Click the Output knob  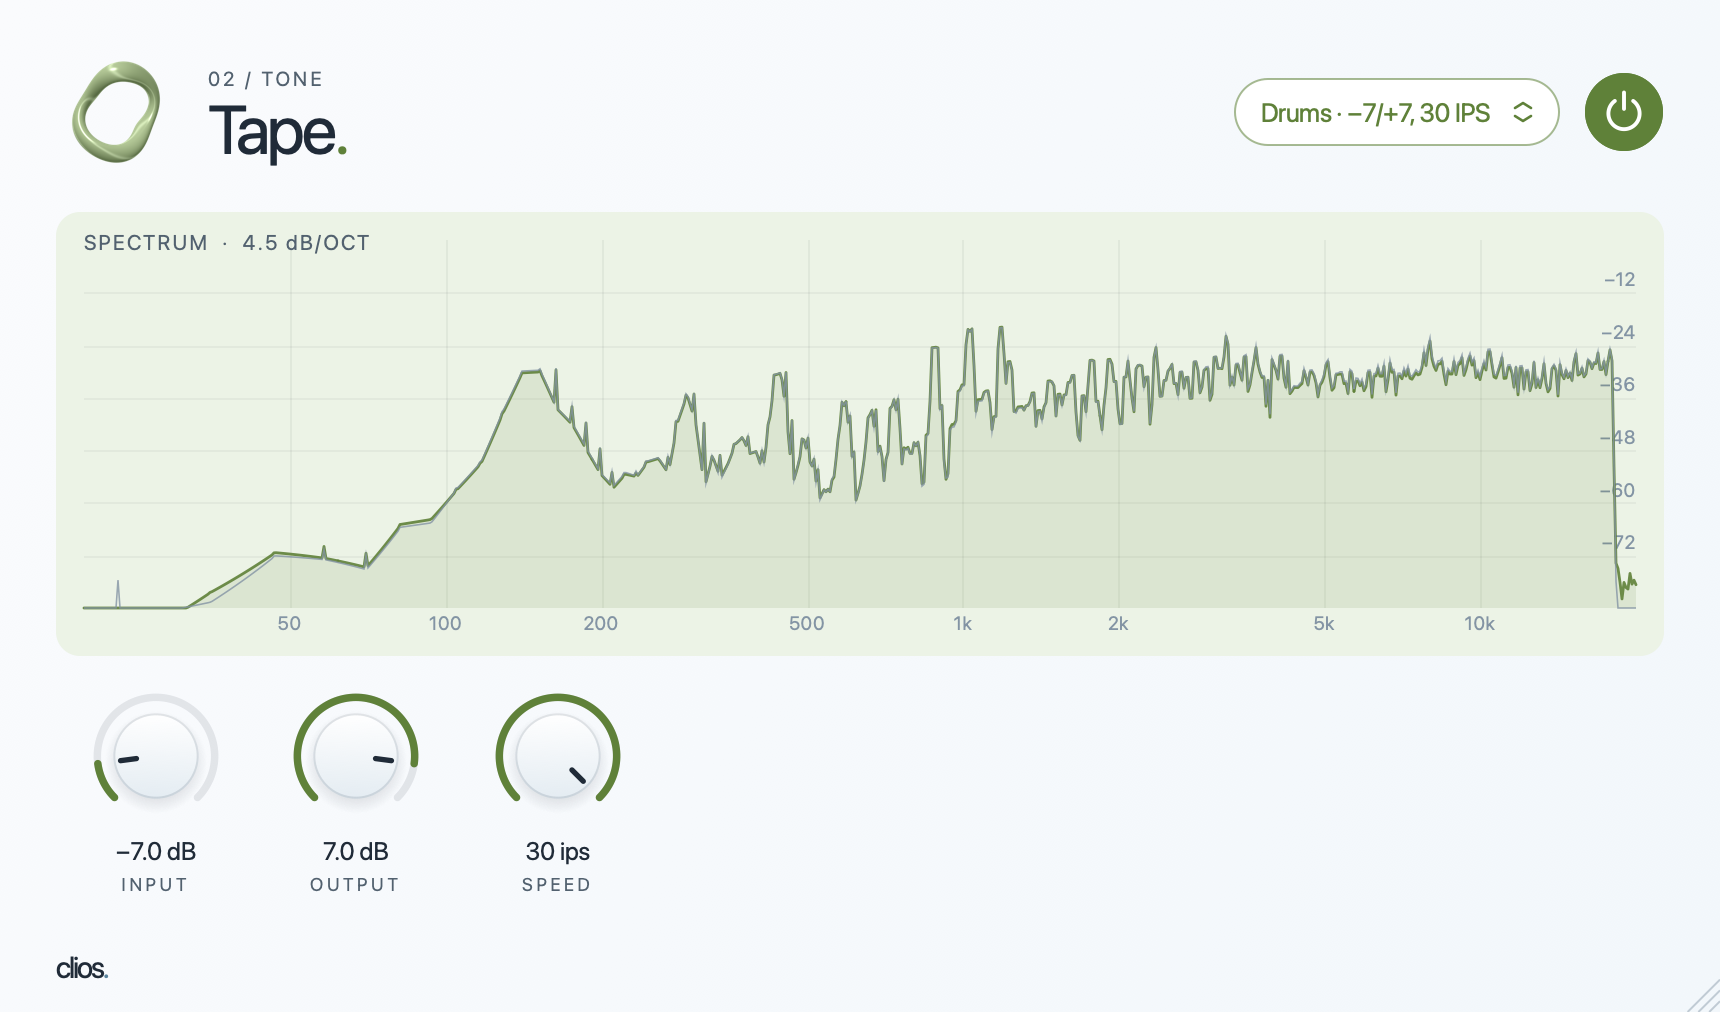pos(356,756)
